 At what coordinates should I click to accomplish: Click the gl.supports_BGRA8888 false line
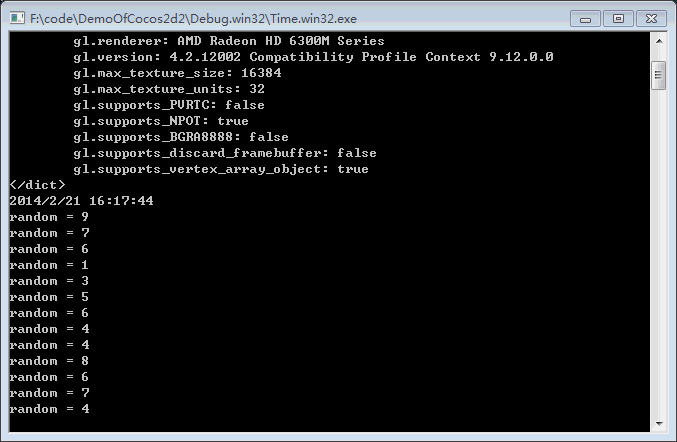[181, 137]
